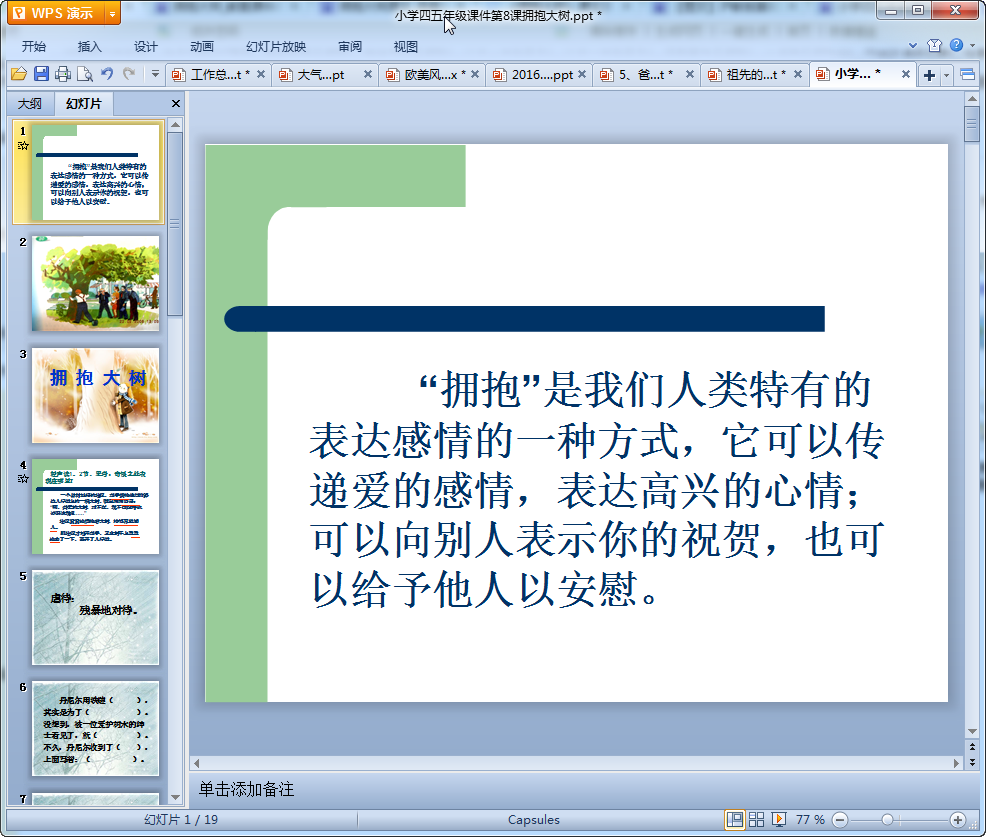Close the 祖先的...t document tab
This screenshot has height=837, width=986.
click(798, 74)
